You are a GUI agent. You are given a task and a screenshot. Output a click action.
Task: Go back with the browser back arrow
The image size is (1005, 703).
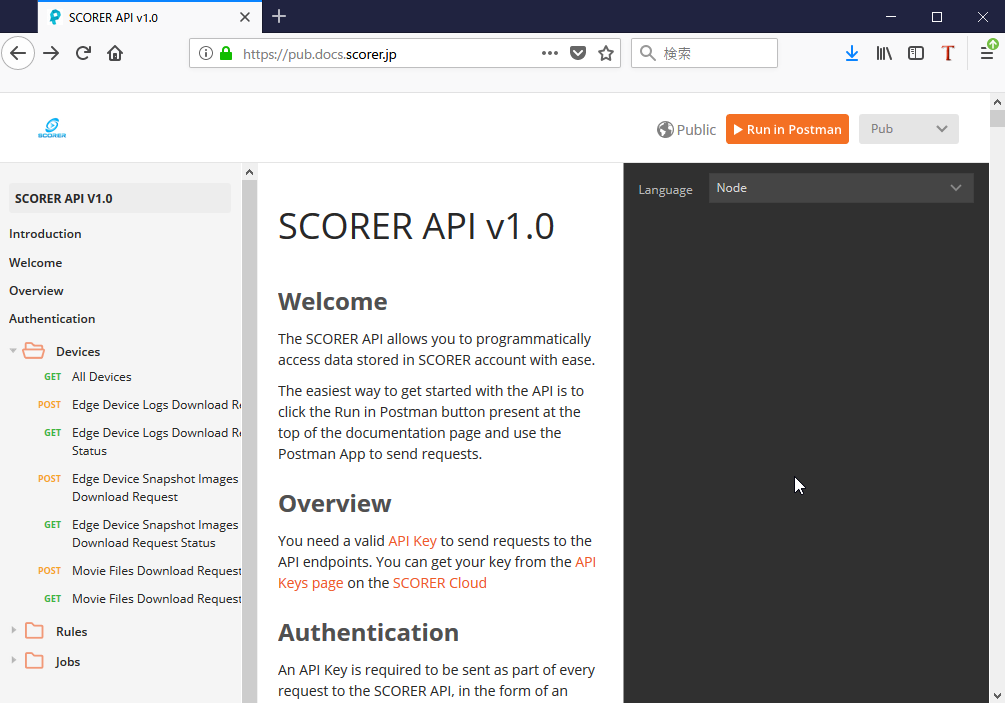click(18, 53)
